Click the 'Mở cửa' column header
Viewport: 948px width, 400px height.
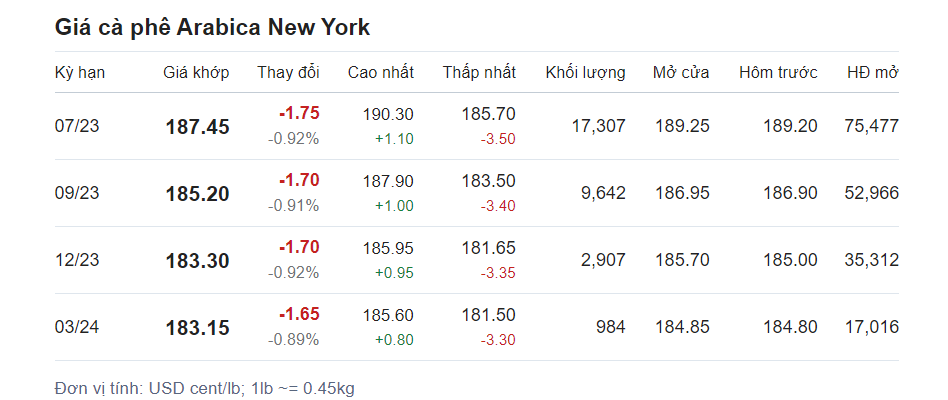[x=681, y=73]
